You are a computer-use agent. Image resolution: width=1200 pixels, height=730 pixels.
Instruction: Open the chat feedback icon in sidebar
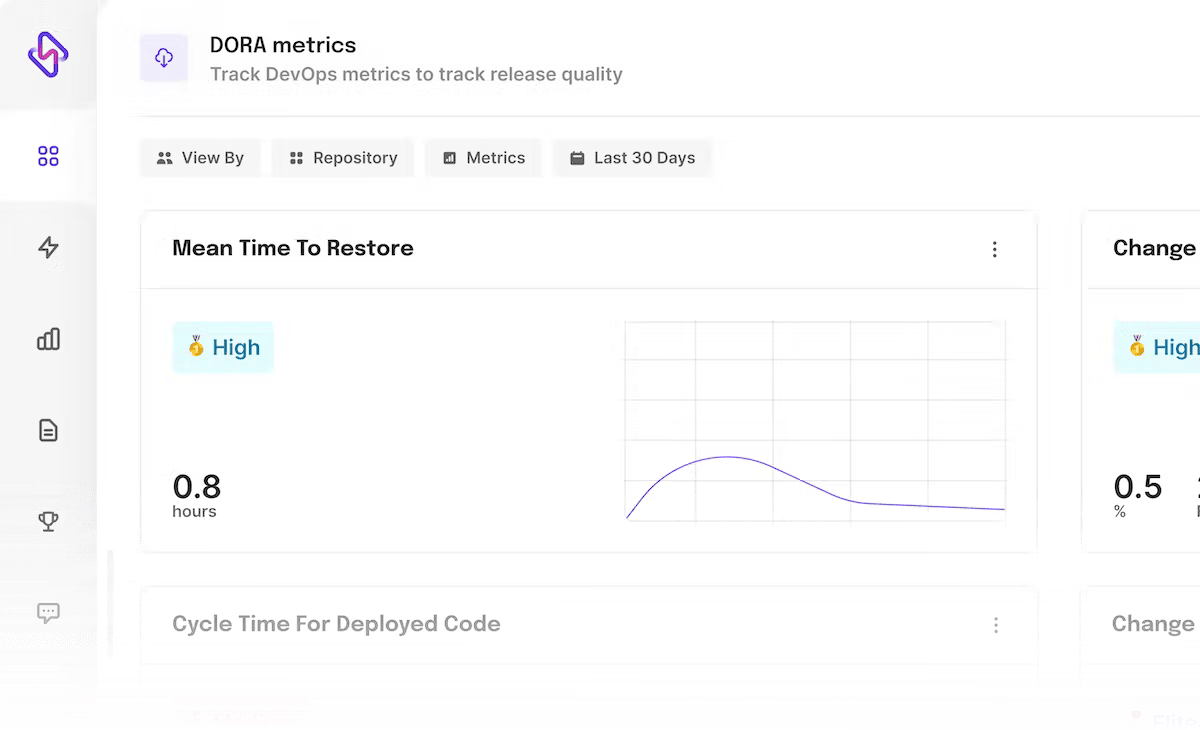(x=48, y=612)
